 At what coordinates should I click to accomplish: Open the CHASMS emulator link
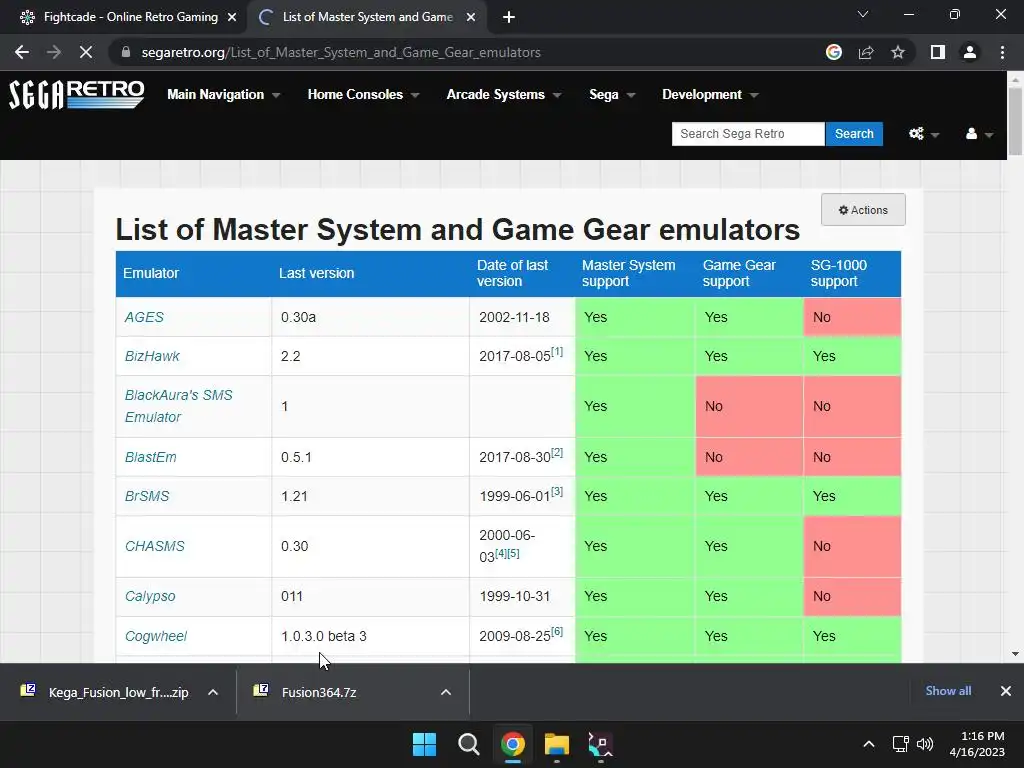click(154, 546)
